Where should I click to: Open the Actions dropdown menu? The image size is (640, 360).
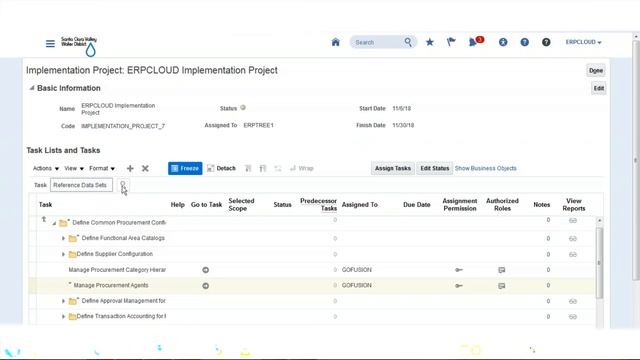point(46,168)
